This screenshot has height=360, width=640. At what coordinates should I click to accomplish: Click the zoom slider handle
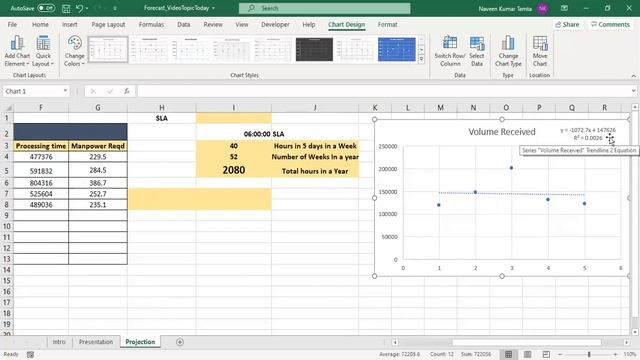click(x=589, y=354)
